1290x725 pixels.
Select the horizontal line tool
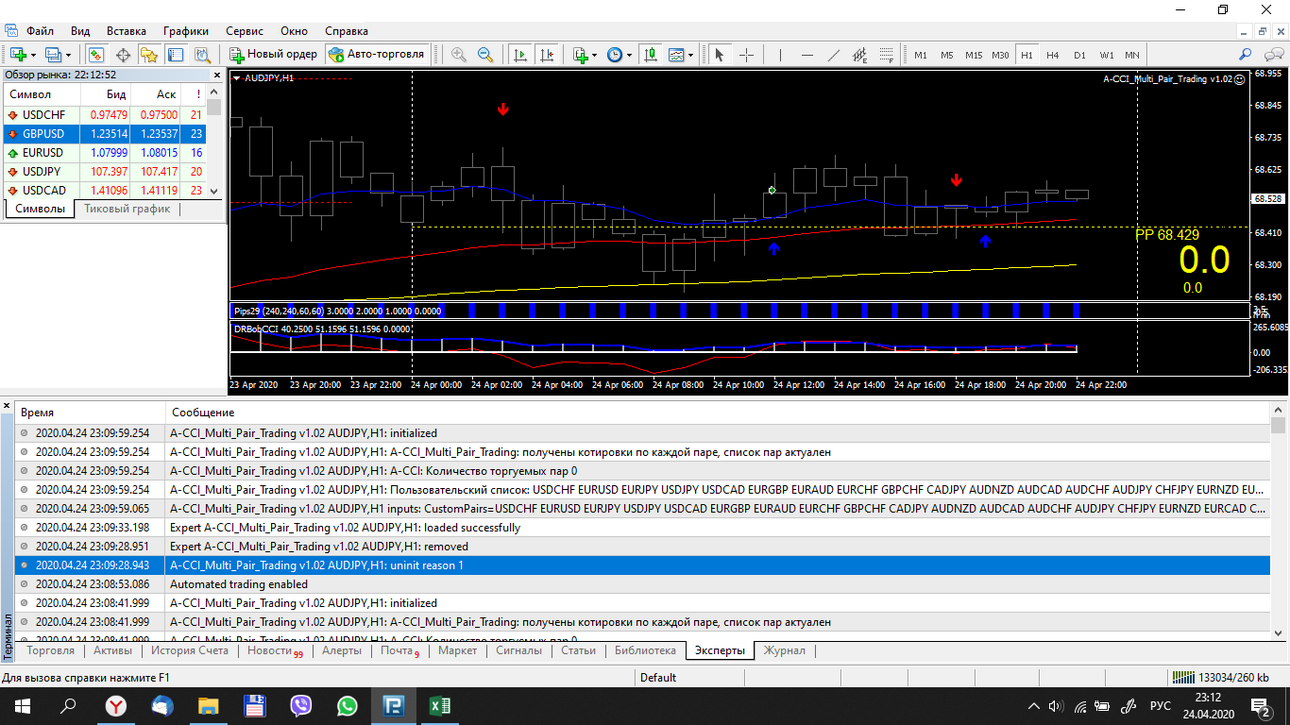[x=807, y=55]
